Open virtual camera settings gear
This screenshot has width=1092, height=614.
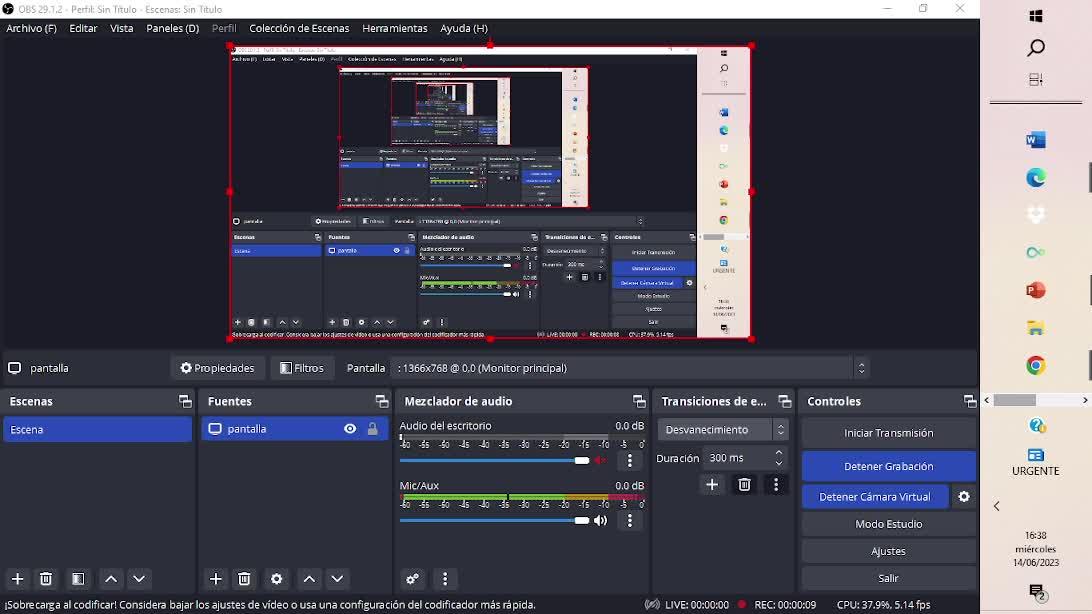(964, 497)
